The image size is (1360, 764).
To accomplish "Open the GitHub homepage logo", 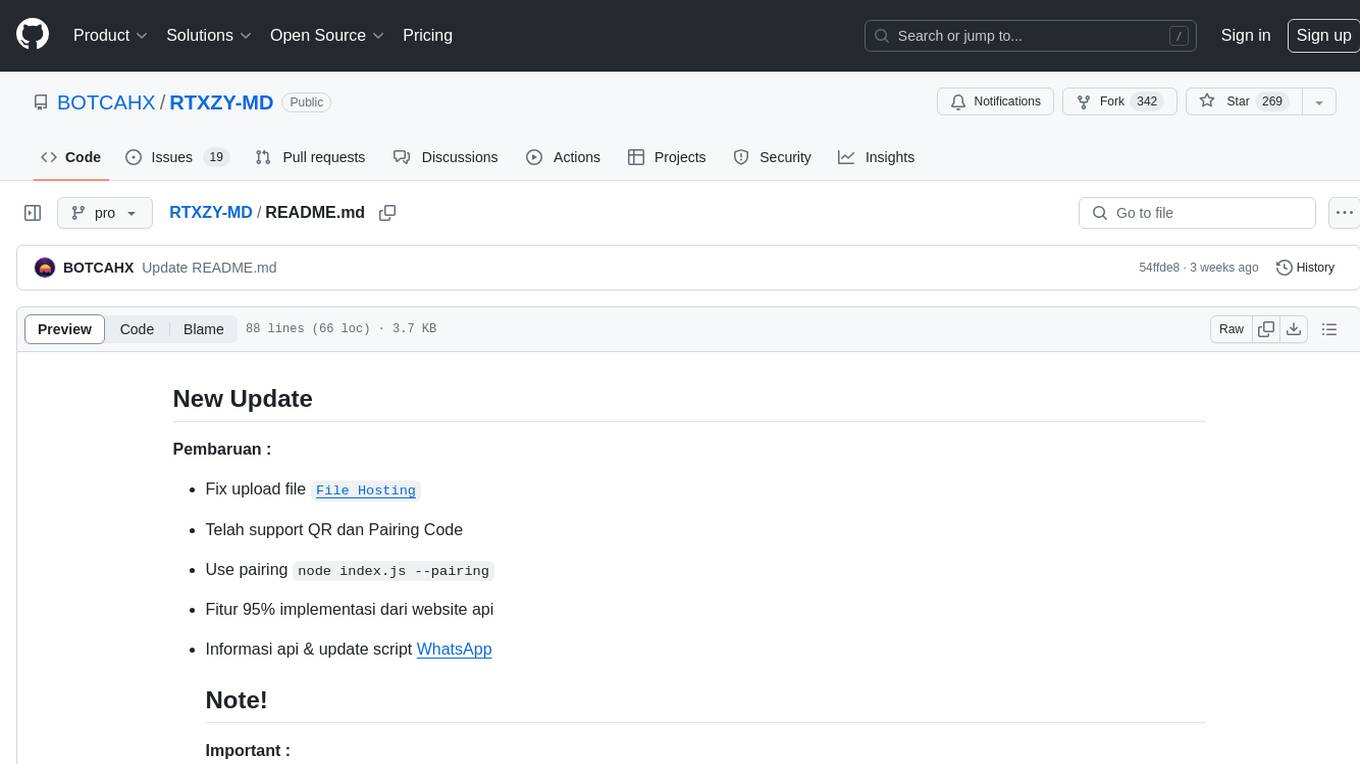I will coord(32,35).
